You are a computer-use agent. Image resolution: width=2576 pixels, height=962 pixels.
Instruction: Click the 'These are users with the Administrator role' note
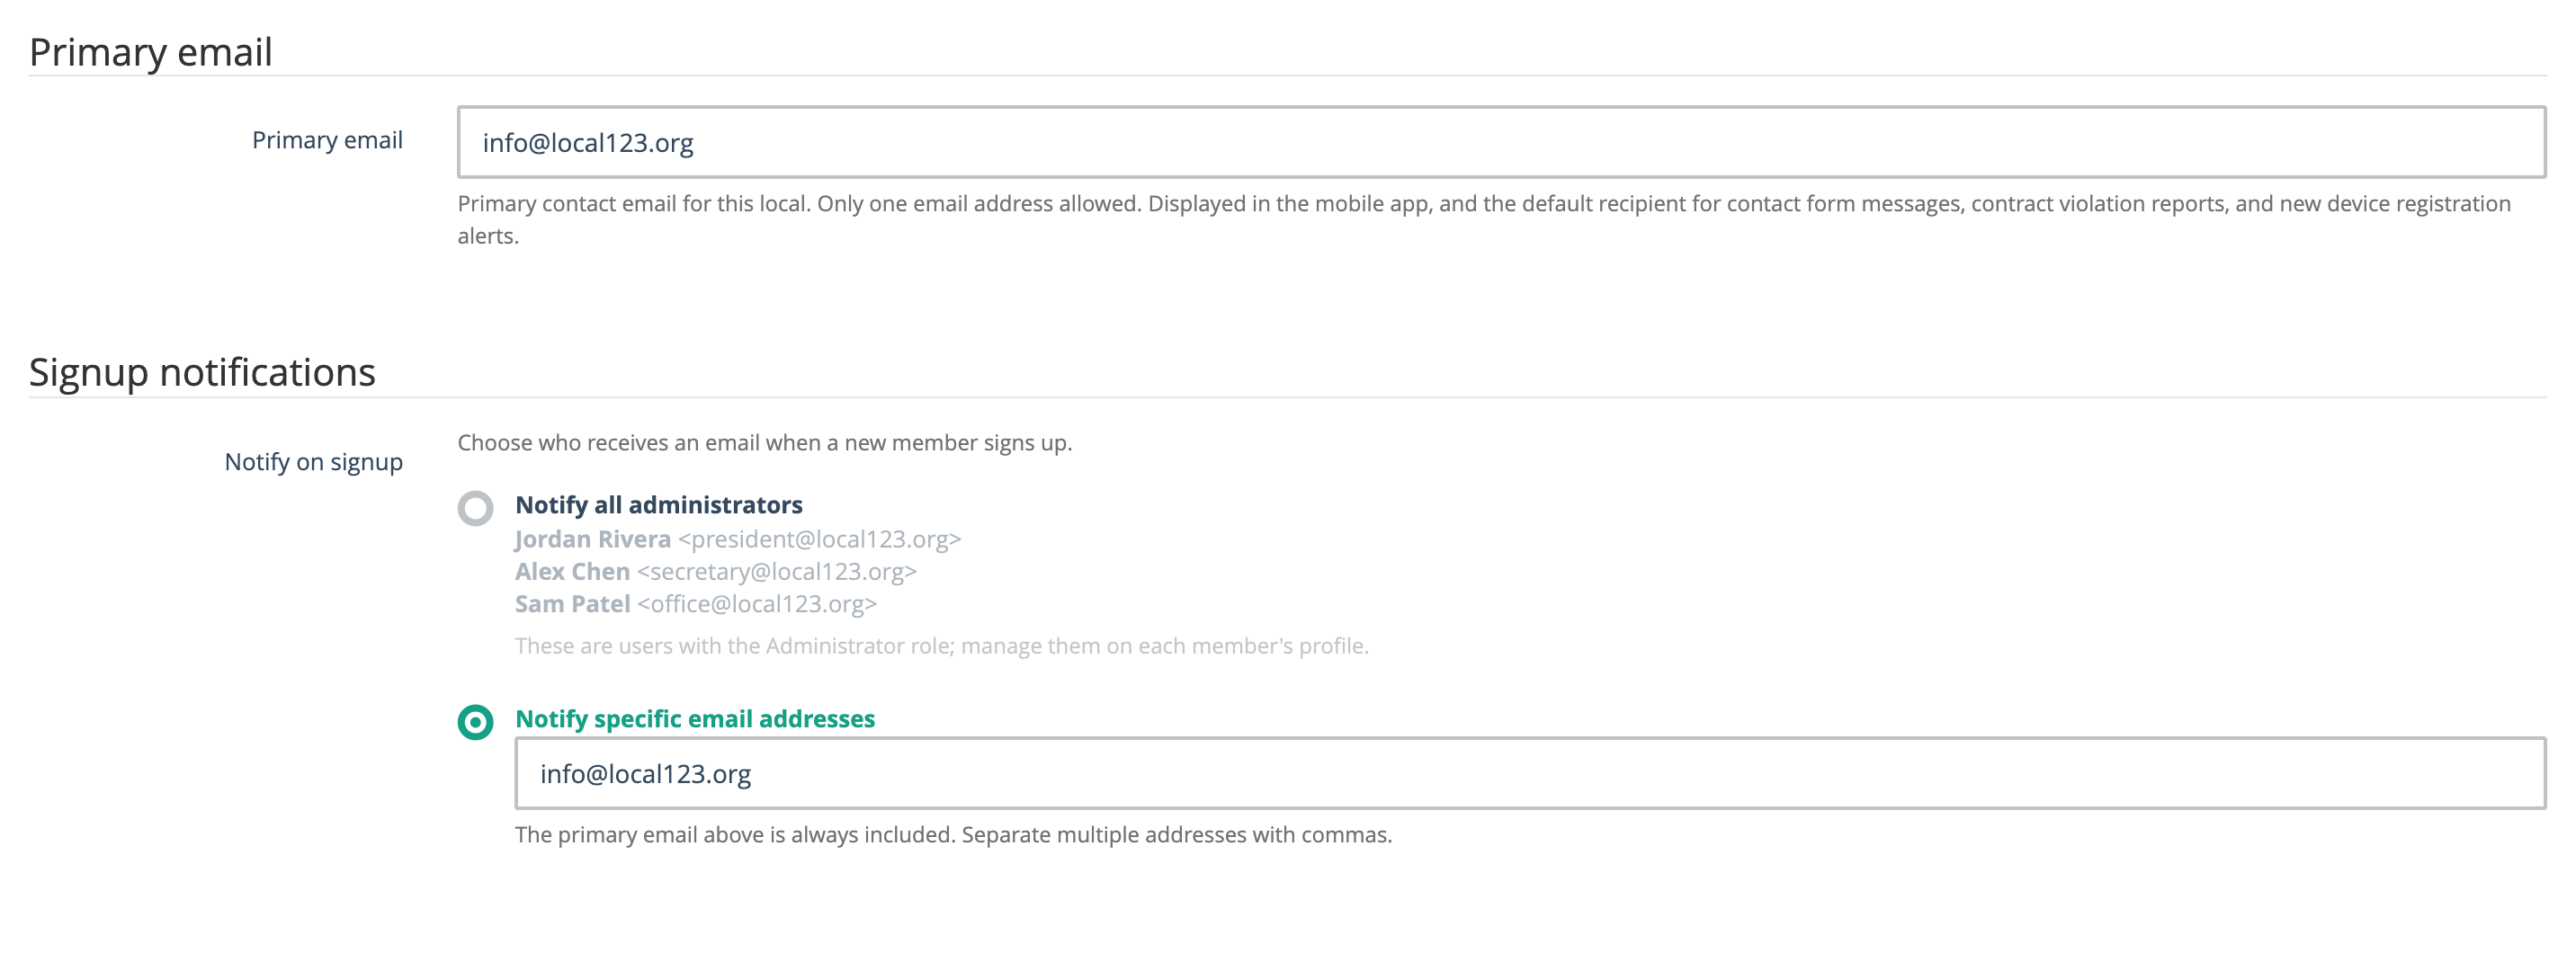(941, 646)
